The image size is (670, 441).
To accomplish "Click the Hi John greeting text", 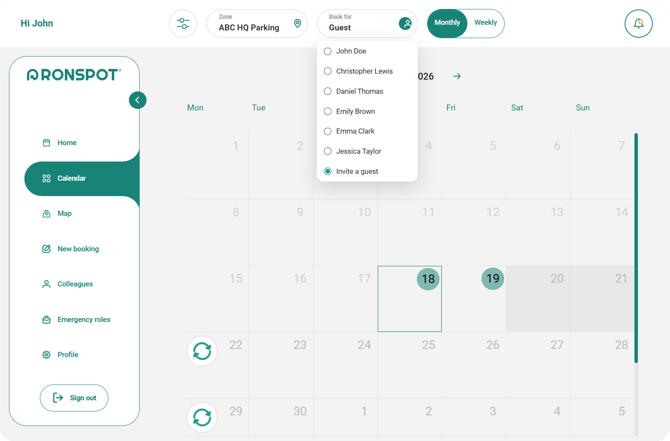I will [37, 23].
